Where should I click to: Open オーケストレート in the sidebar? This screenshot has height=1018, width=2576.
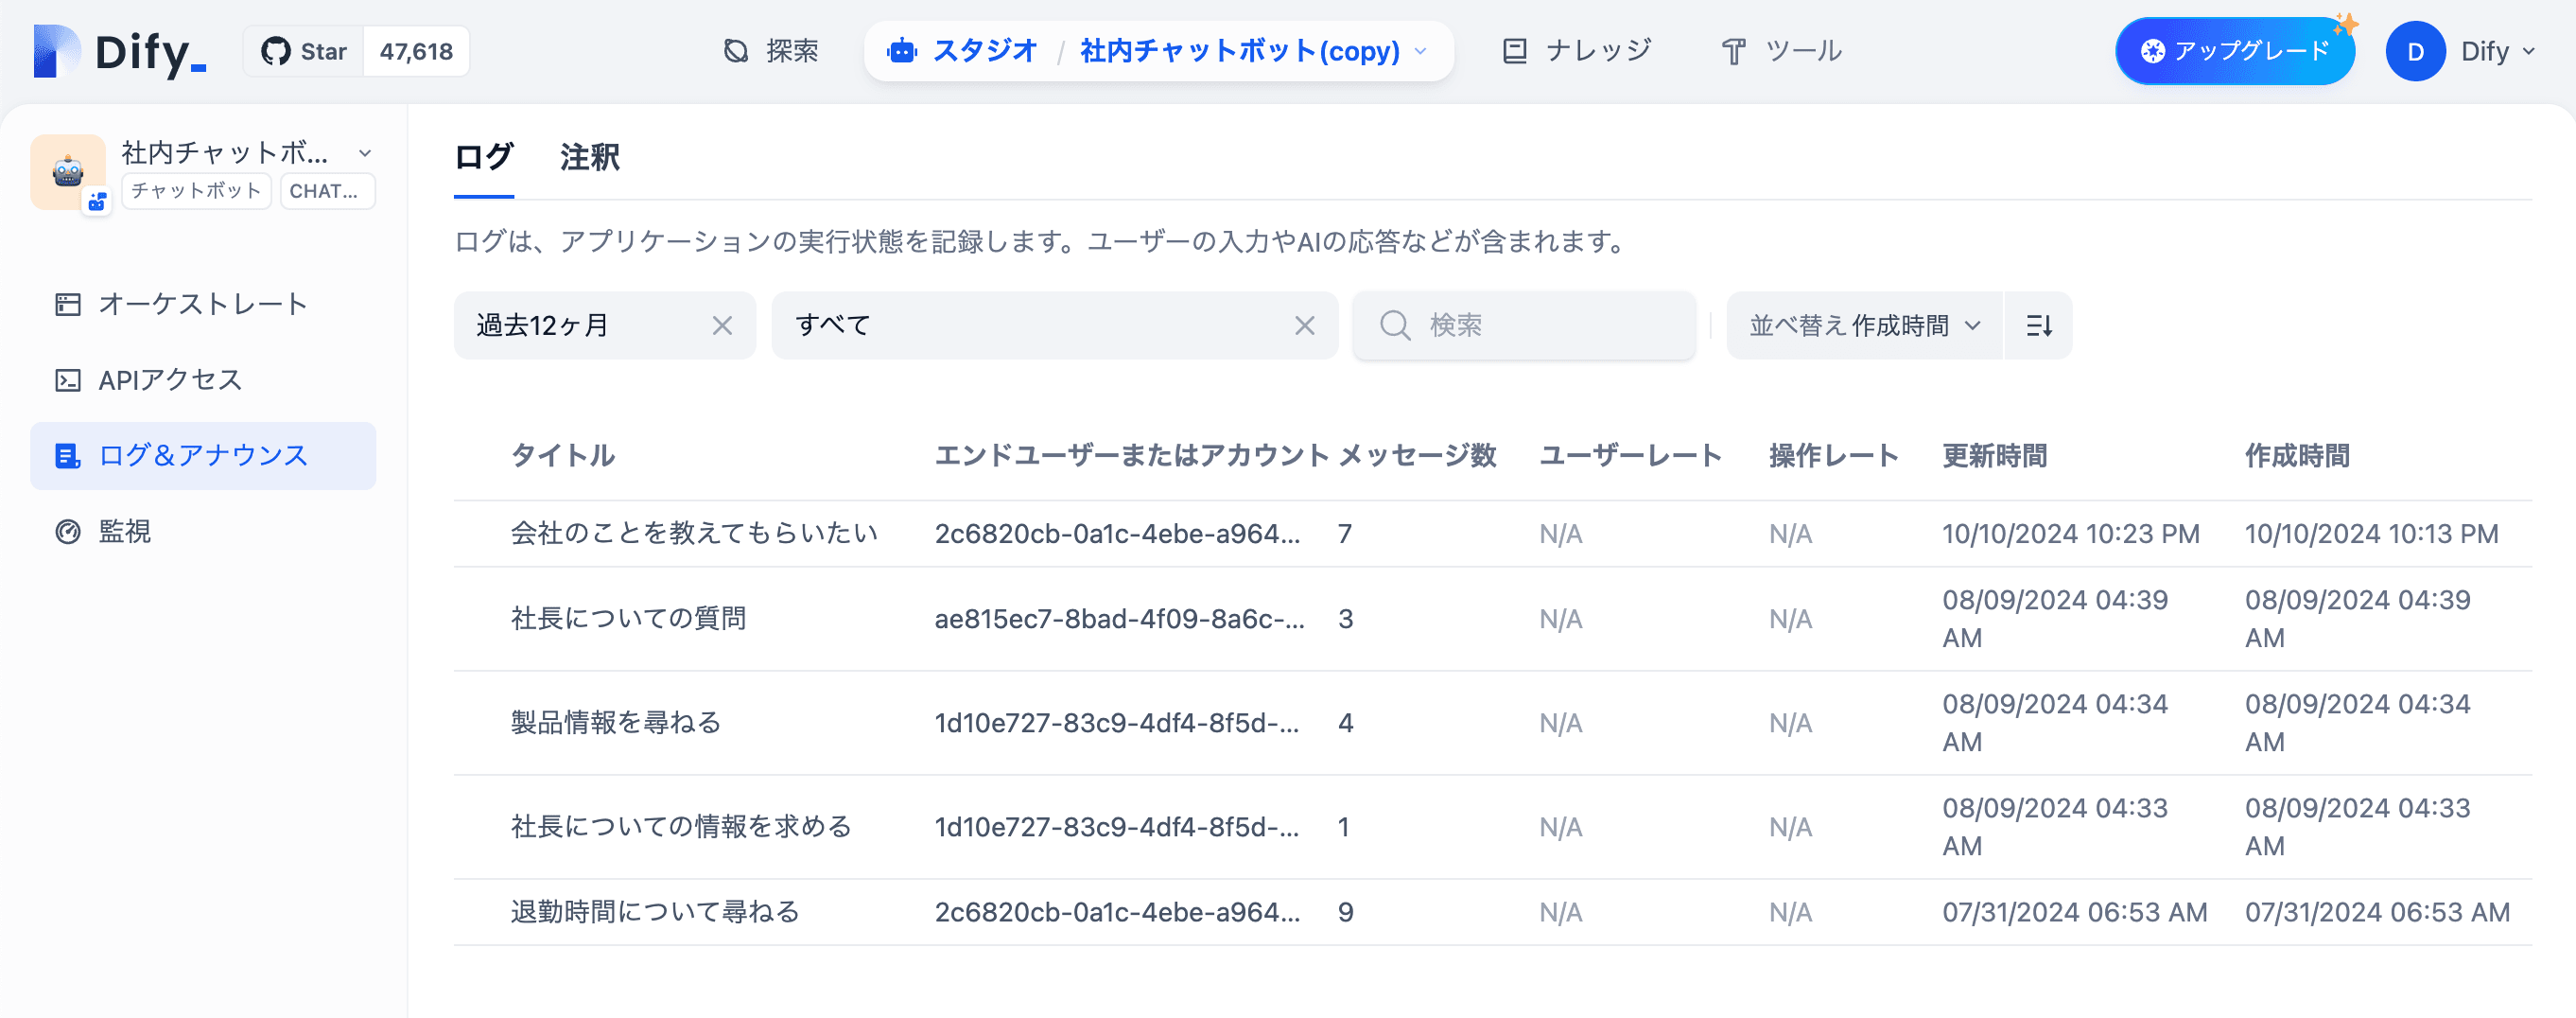[202, 304]
